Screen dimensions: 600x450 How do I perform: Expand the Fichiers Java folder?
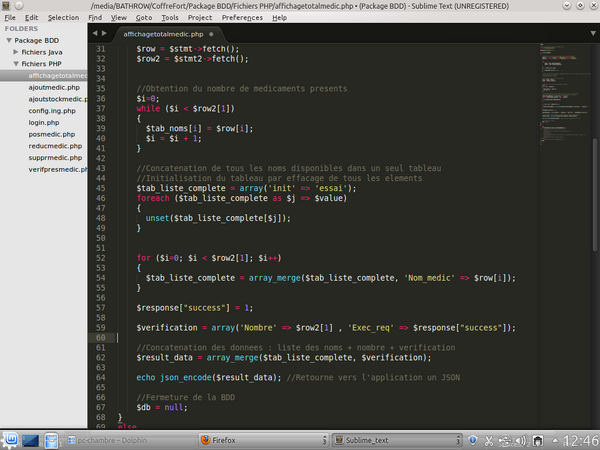tap(17, 51)
